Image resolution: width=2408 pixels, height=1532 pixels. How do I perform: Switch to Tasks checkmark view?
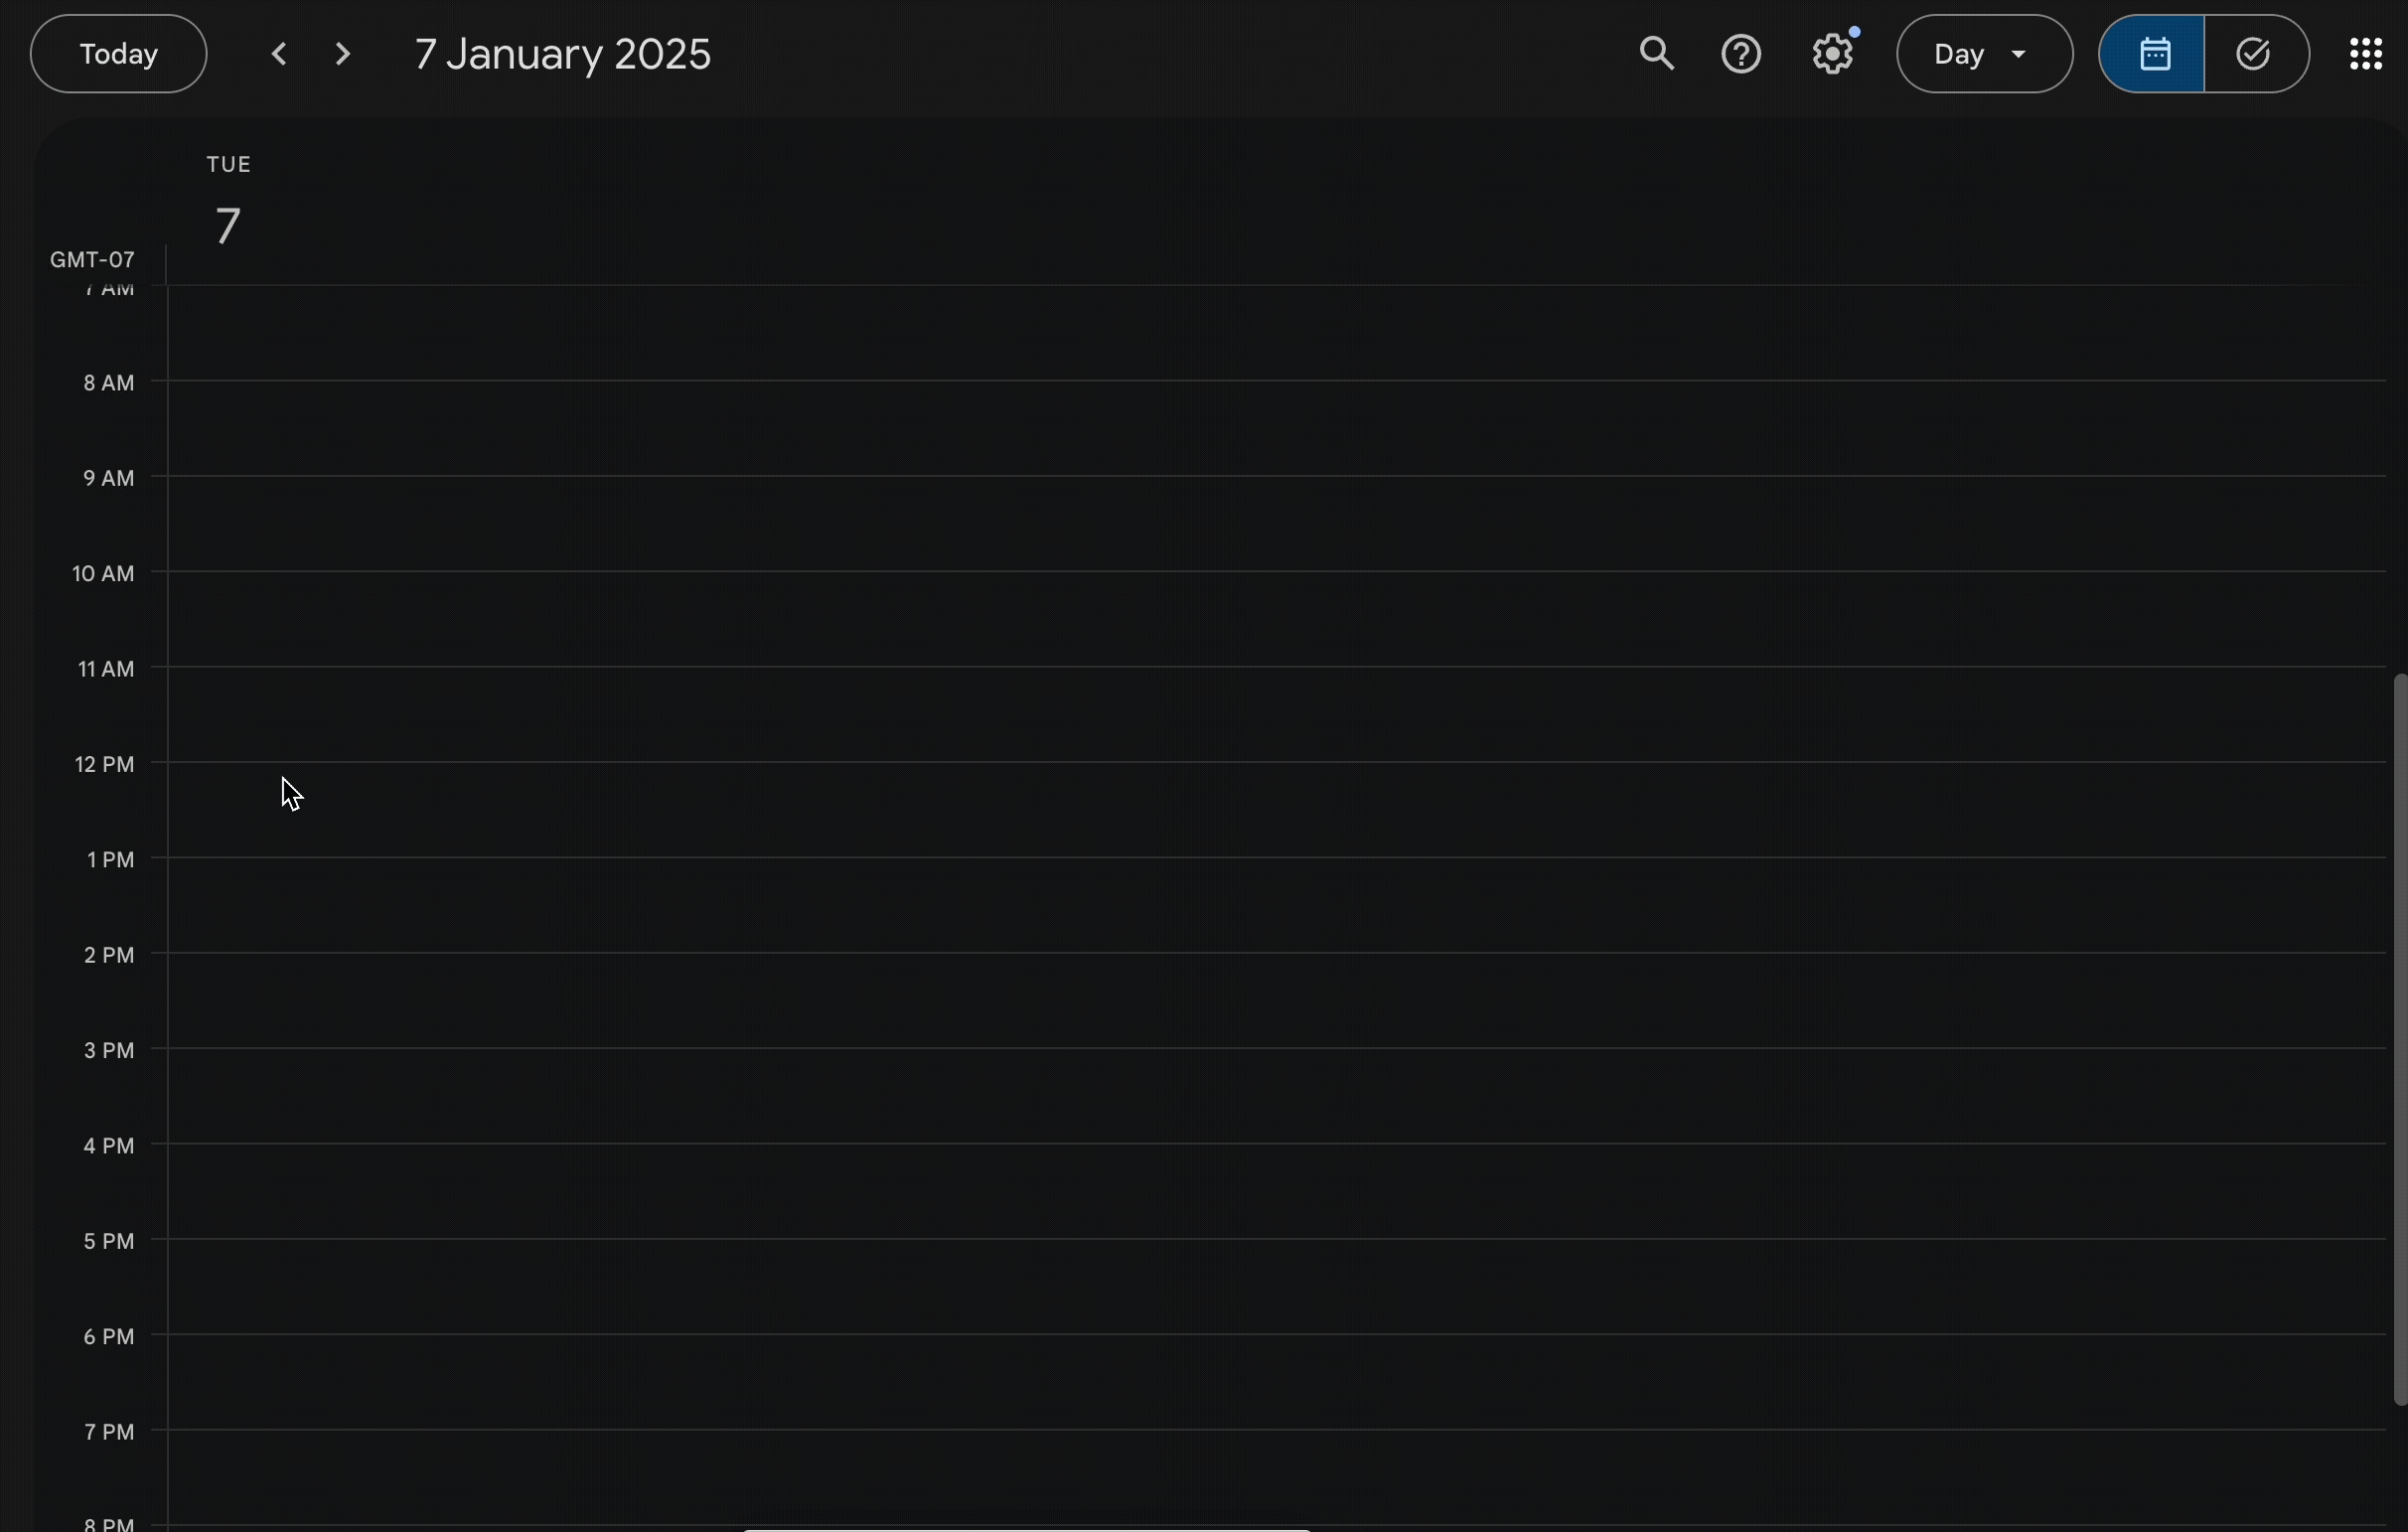coord(2256,54)
